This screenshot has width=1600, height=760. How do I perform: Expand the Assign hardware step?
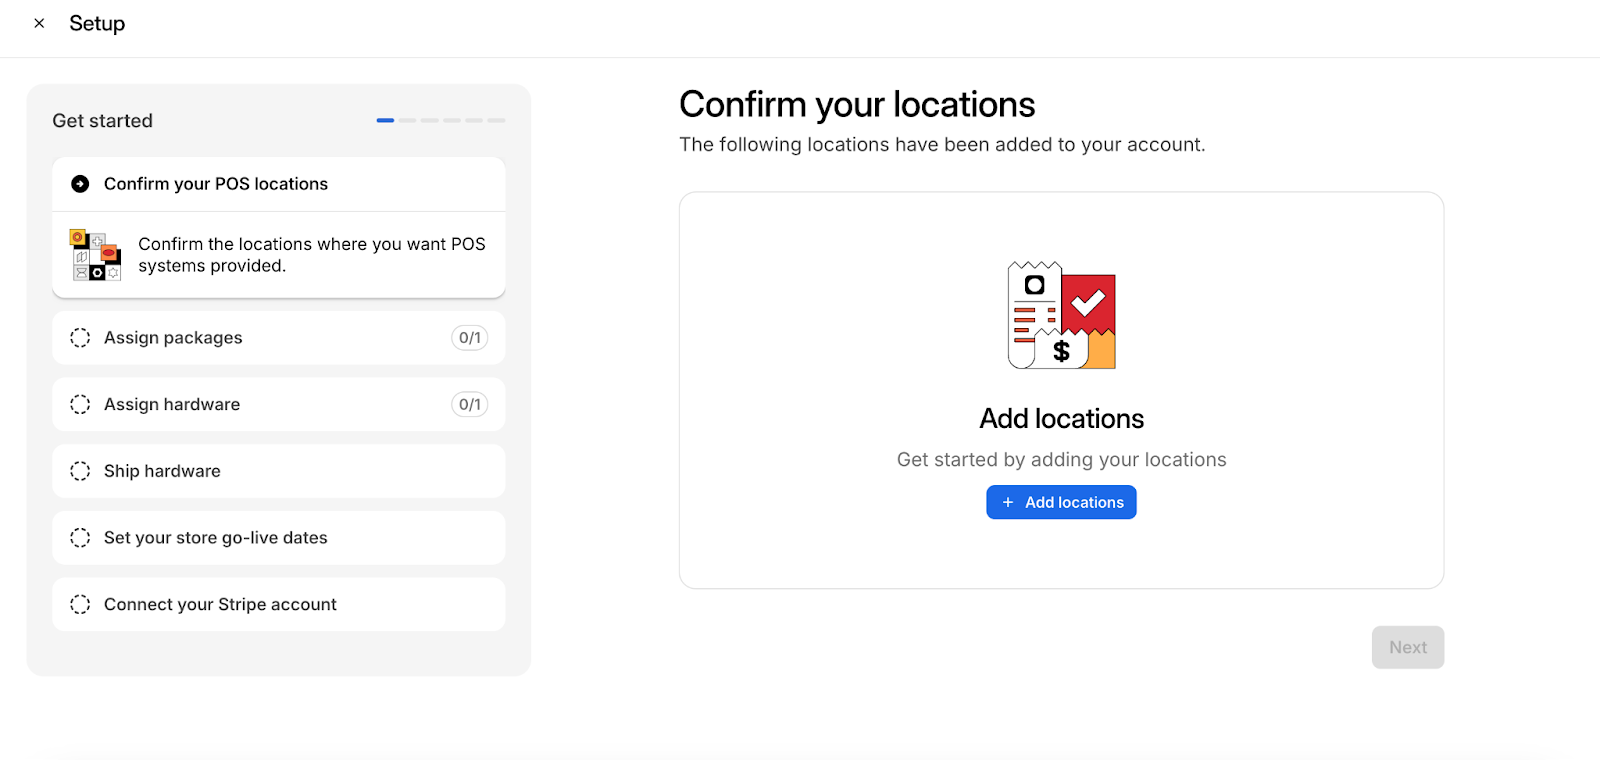tap(172, 404)
